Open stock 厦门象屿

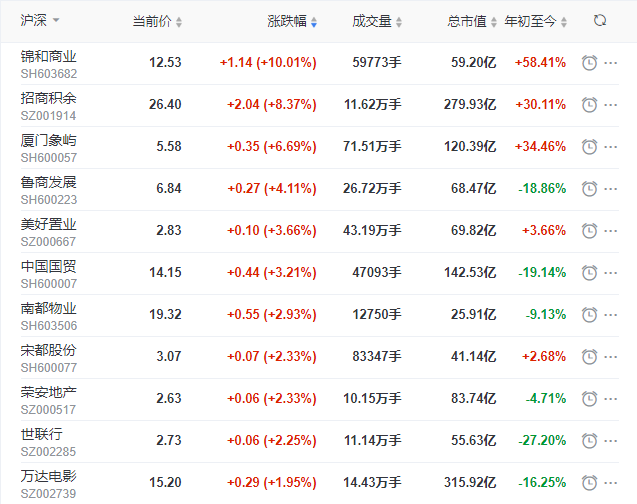(x=48, y=141)
